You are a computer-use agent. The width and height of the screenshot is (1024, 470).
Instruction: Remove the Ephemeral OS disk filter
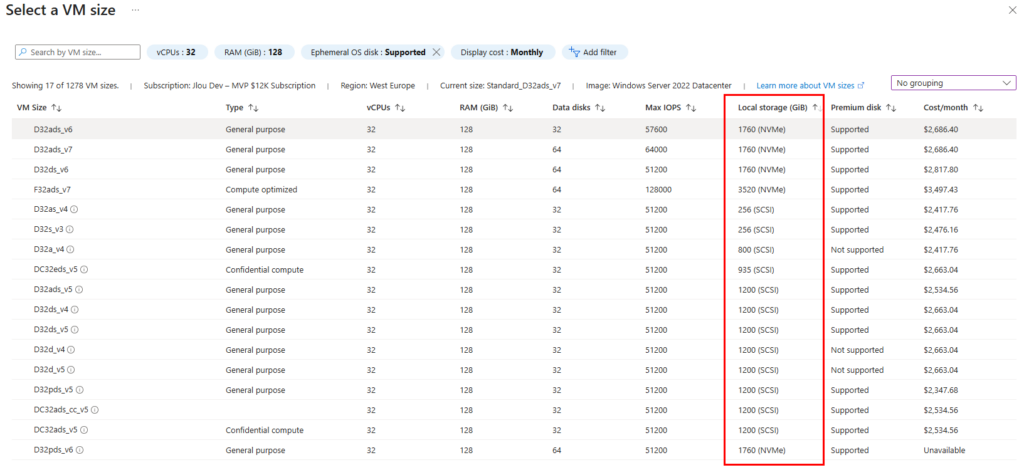click(x=436, y=52)
